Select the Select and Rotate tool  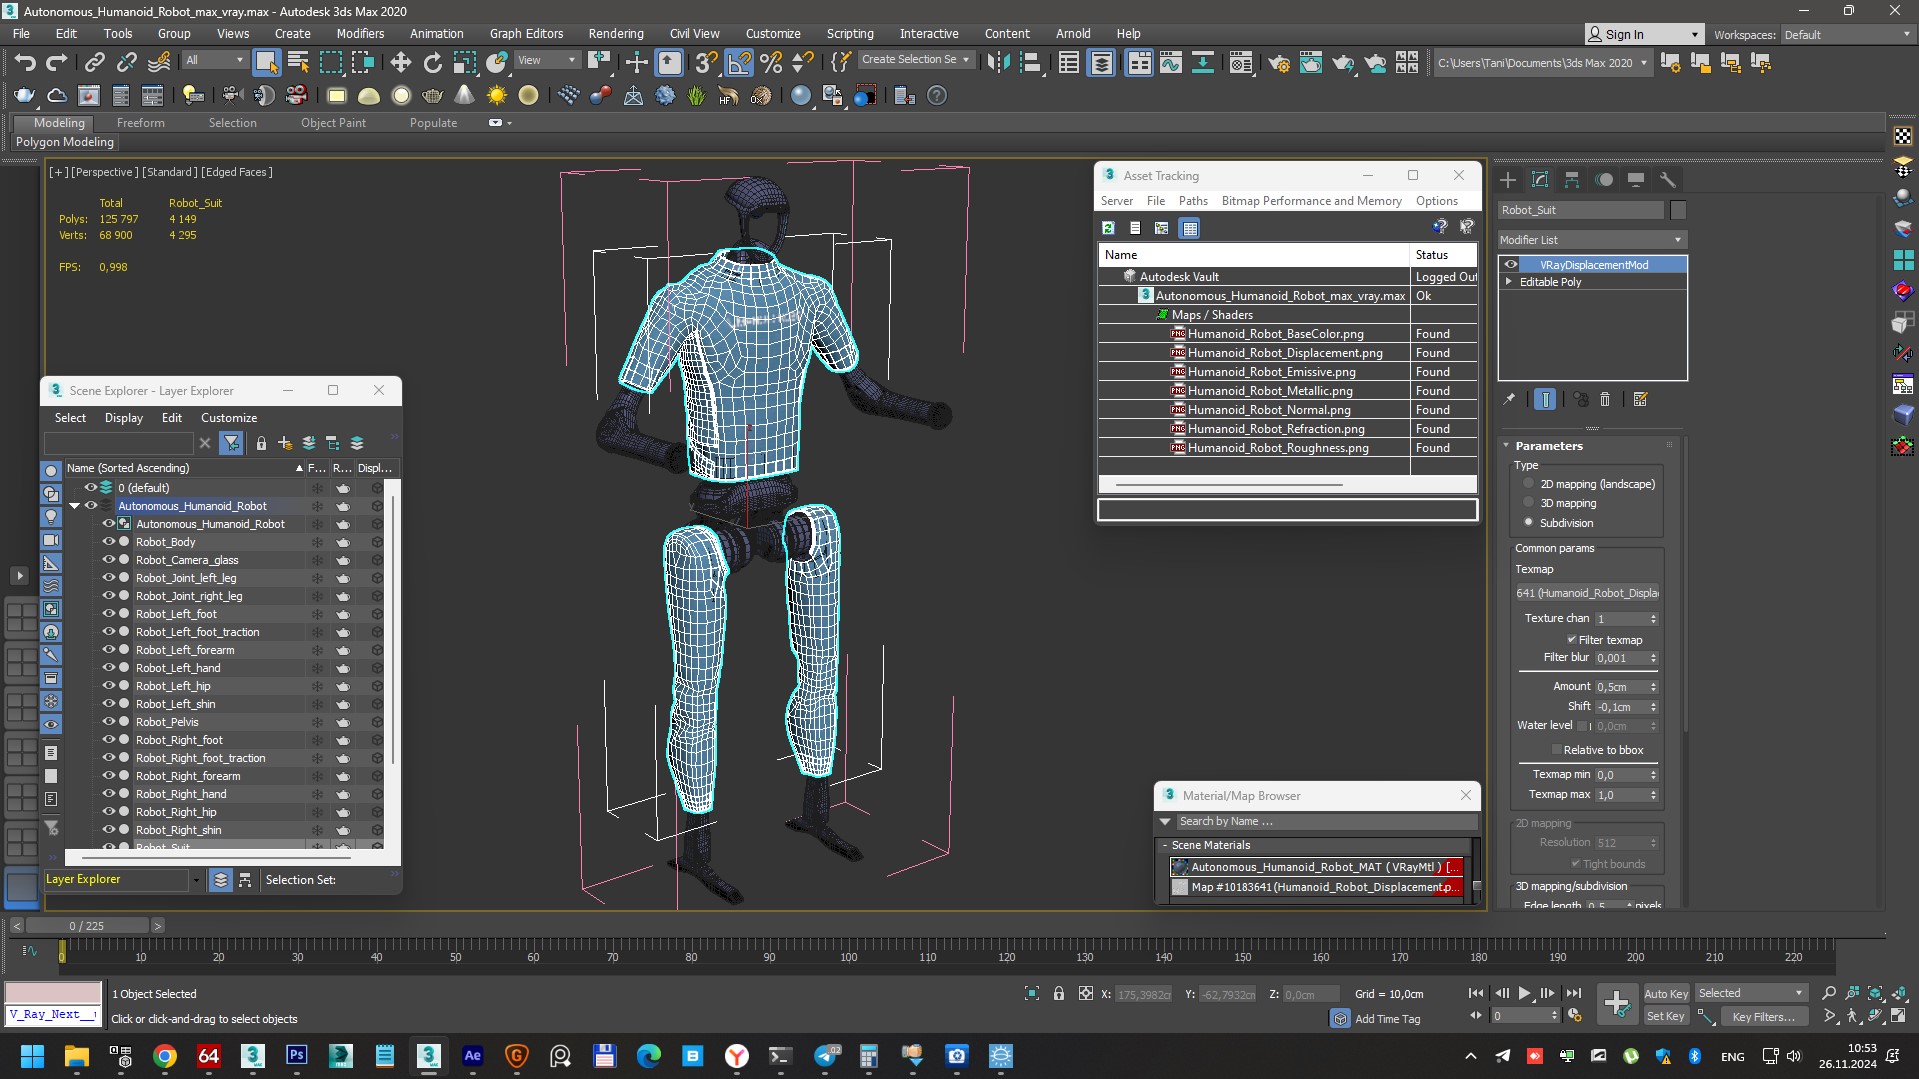coord(433,63)
